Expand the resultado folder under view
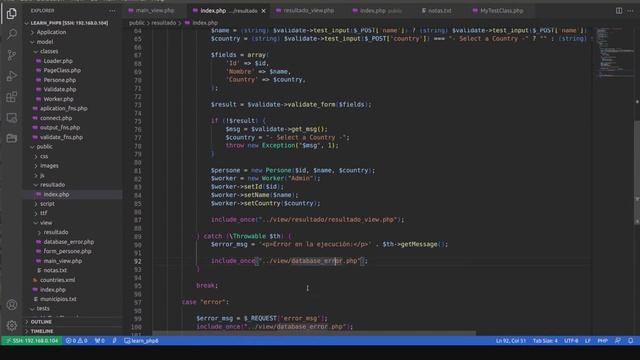 click(56, 232)
